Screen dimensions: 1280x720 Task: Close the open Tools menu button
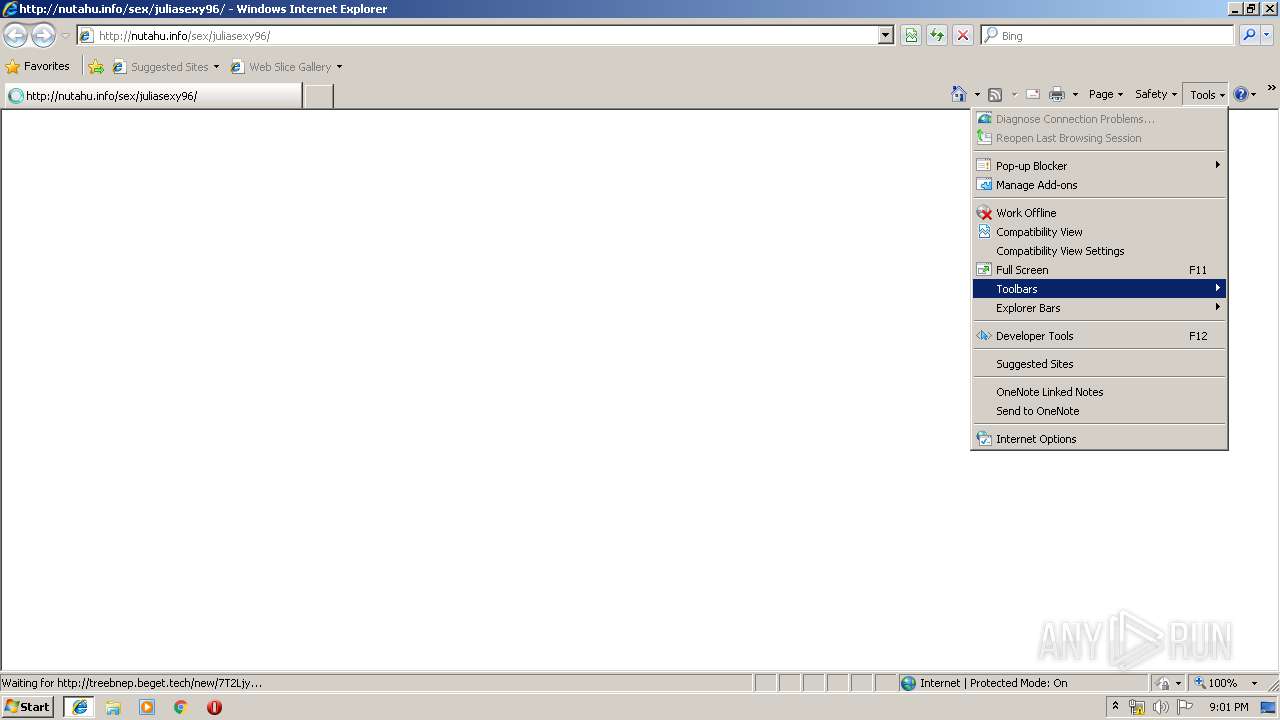coord(1206,95)
